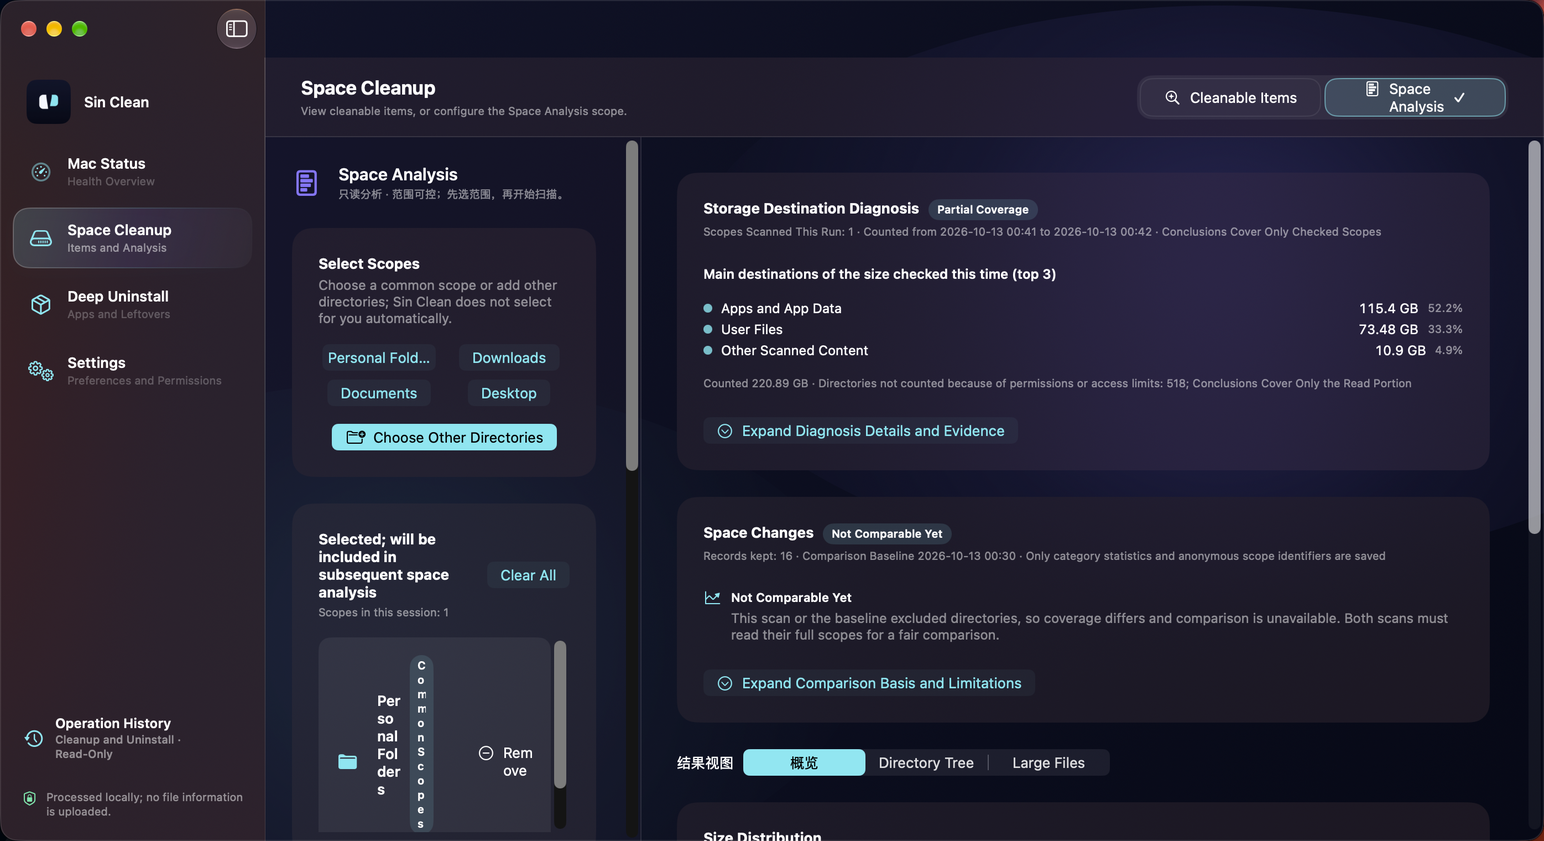The image size is (1544, 841).
Task: Click the Remove minus-circle icon
Action: pyautogui.click(x=486, y=753)
